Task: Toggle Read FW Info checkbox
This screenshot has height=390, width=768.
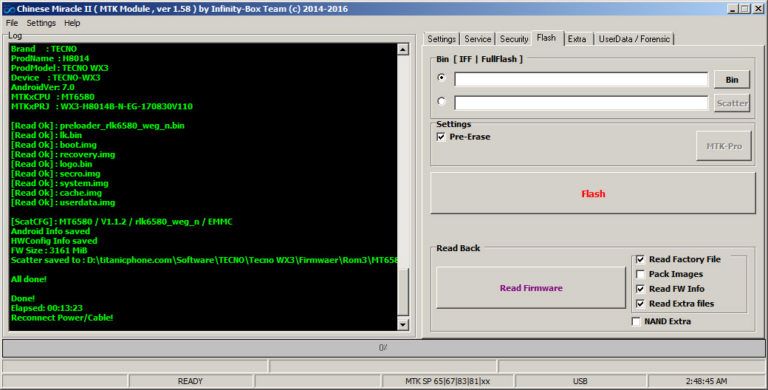Action: (640, 289)
